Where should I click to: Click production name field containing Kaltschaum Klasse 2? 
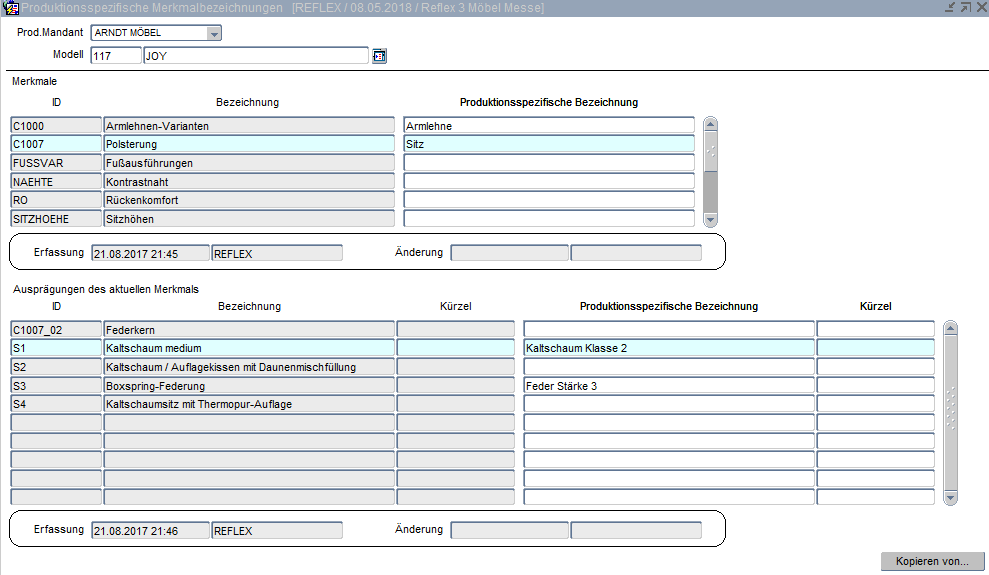coord(668,348)
